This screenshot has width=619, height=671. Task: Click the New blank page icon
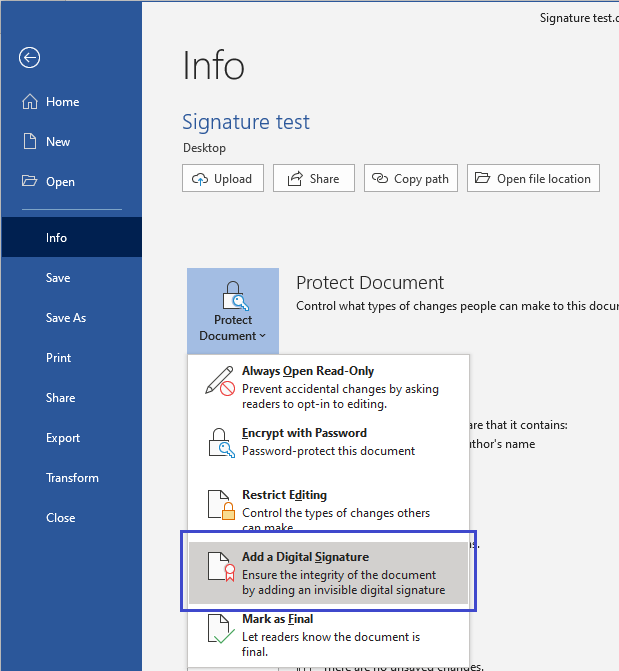[x=30, y=141]
